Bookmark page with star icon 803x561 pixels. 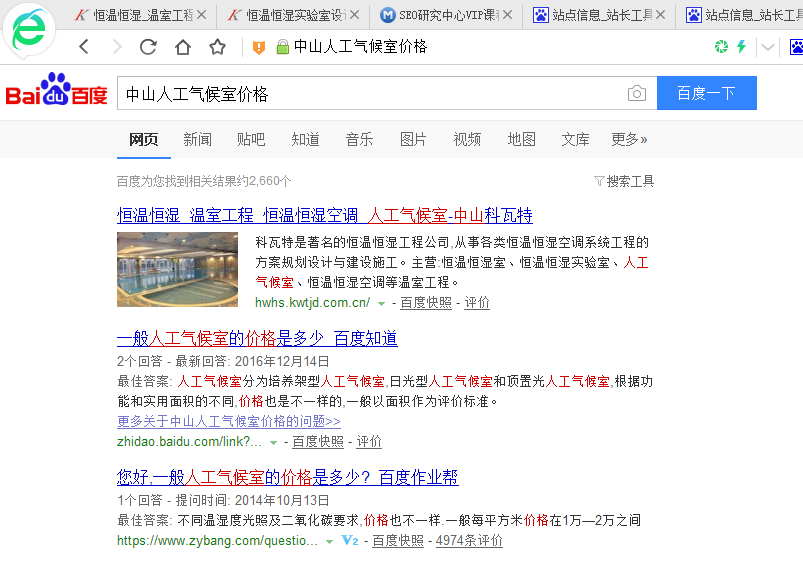click(217, 47)
